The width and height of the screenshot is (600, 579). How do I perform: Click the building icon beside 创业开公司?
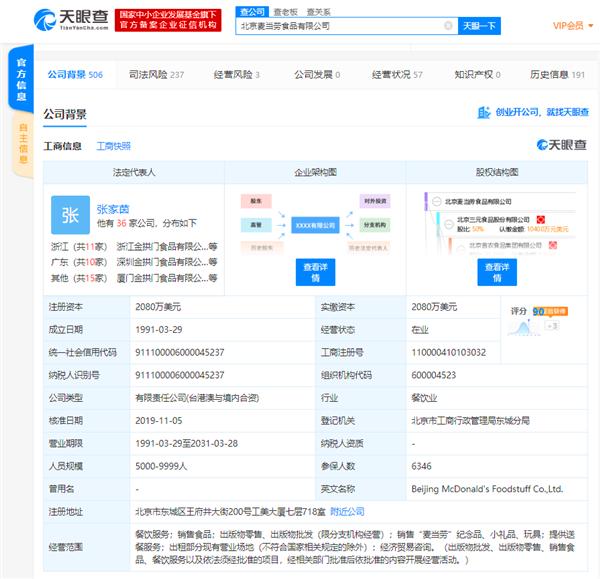[484, 113]
